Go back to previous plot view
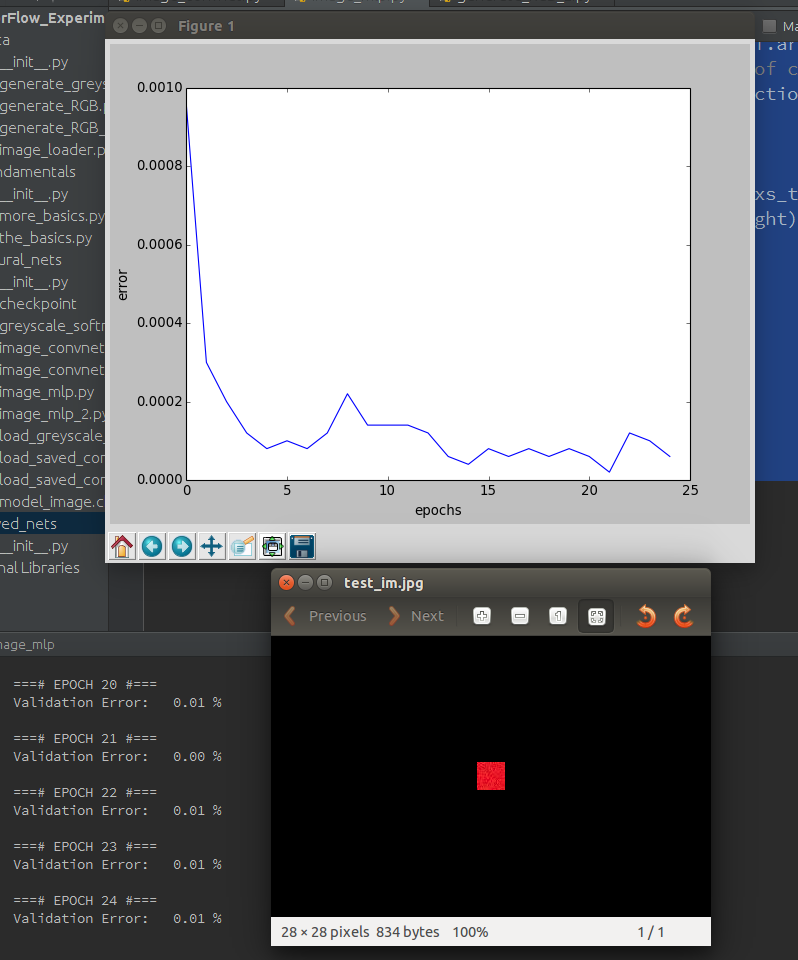 tap(152, 546)
